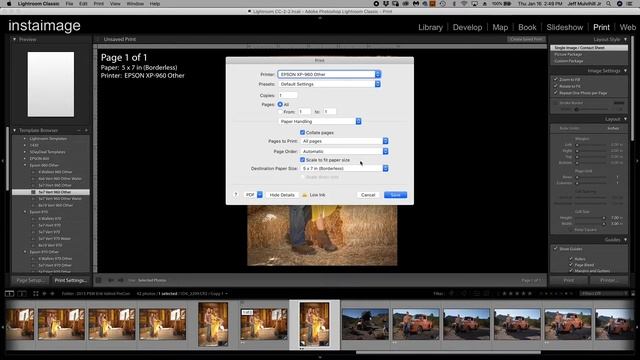The image size is (640, 360).
Task: Switch to the Book module
Action: [x=527, y=27]
